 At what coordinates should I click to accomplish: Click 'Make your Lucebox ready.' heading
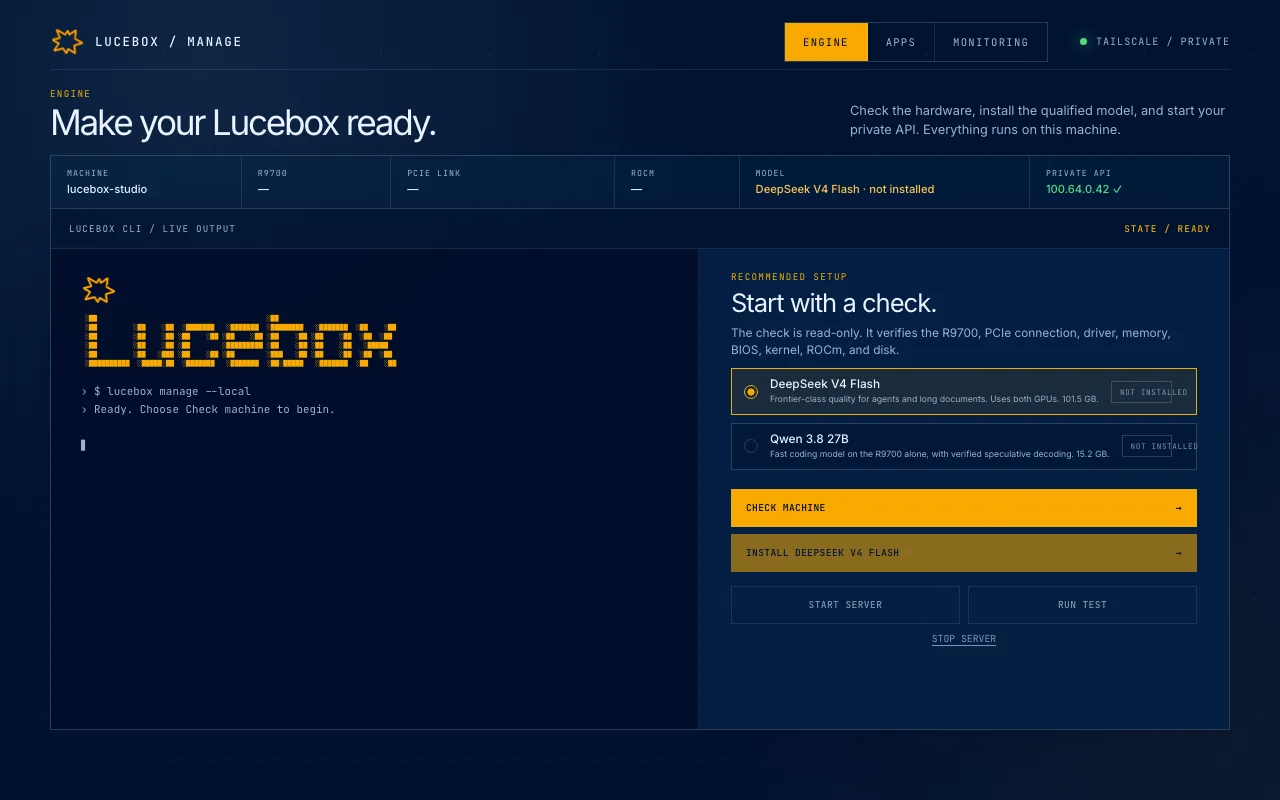coord(243,123)
